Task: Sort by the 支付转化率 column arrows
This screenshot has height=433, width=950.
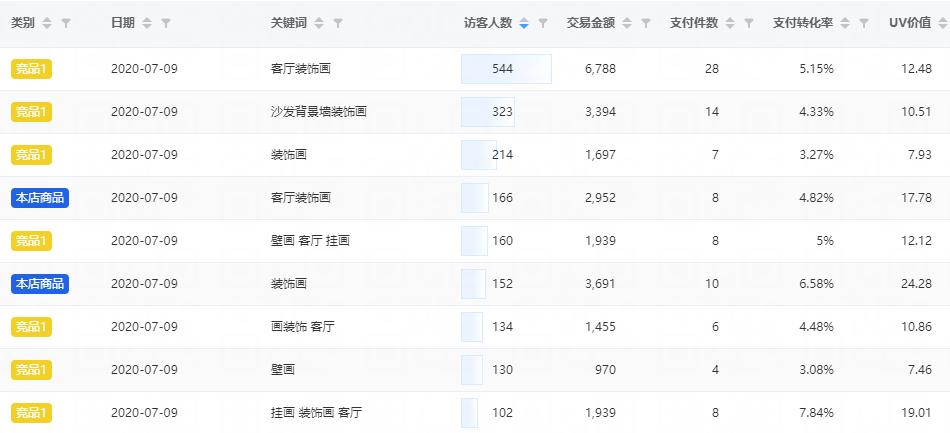Action: click(x=845, y=23)
